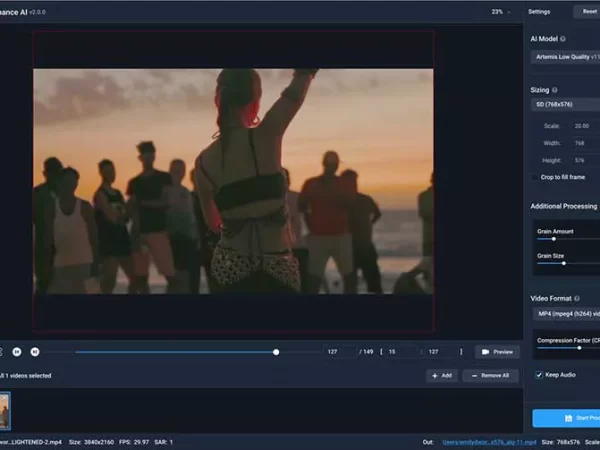The width and height of the screenshot is (600, 450).
Task: Click the Settings label in the panel header
Action: coord(539,12)
